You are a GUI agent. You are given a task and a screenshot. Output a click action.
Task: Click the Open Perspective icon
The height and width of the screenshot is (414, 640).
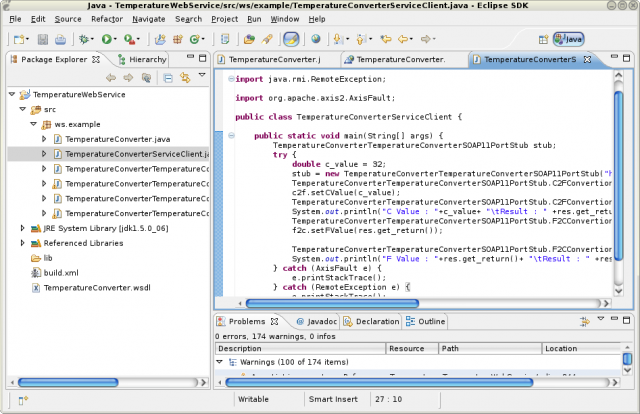[x=543, y=40]
